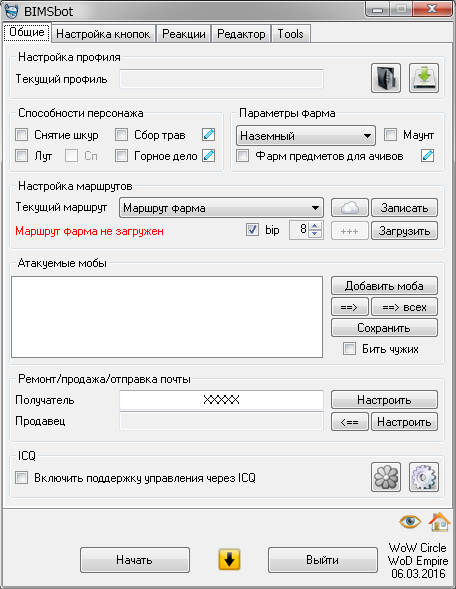Image resolution: width=456 pixels, height=589 pixels.
Task: Open the profile folder icon button
Action: point(386,78)
